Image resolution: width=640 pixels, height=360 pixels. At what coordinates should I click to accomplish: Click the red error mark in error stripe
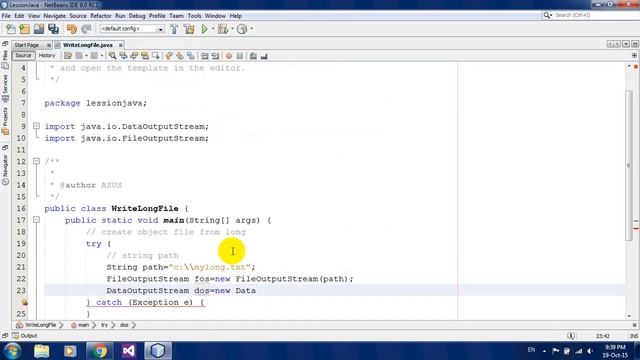[636, 228]
